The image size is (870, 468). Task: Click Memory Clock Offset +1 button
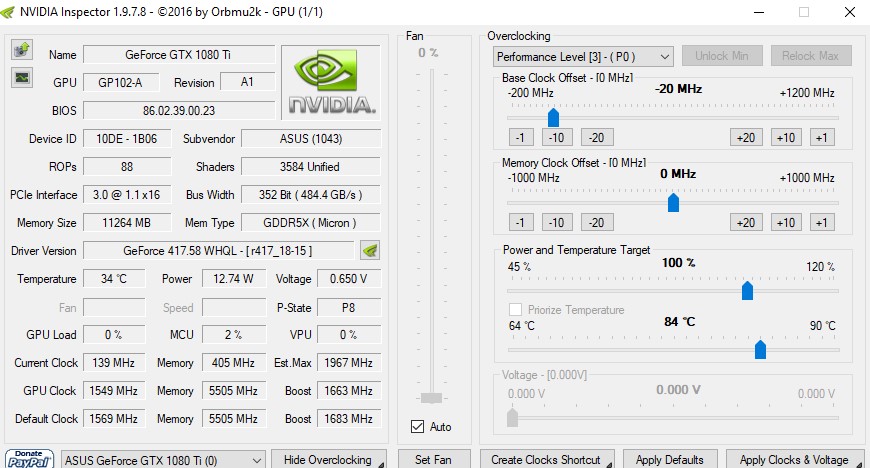[822, 222]
